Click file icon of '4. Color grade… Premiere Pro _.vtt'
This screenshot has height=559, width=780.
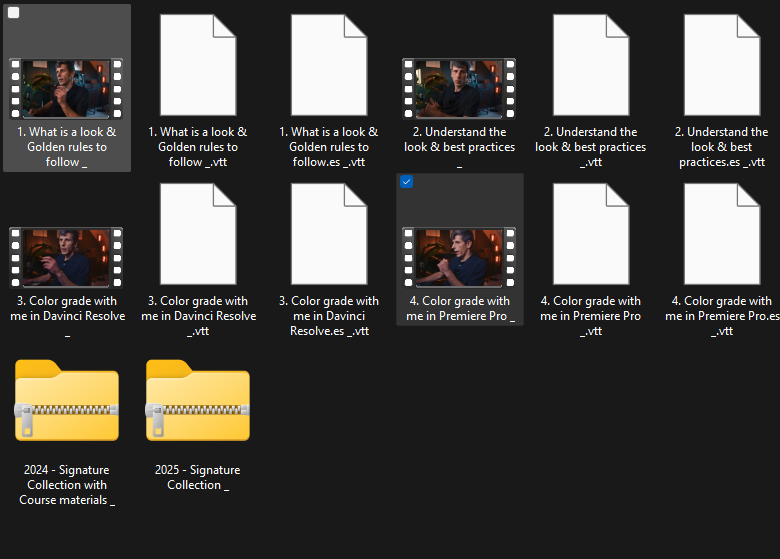(590, 234)
